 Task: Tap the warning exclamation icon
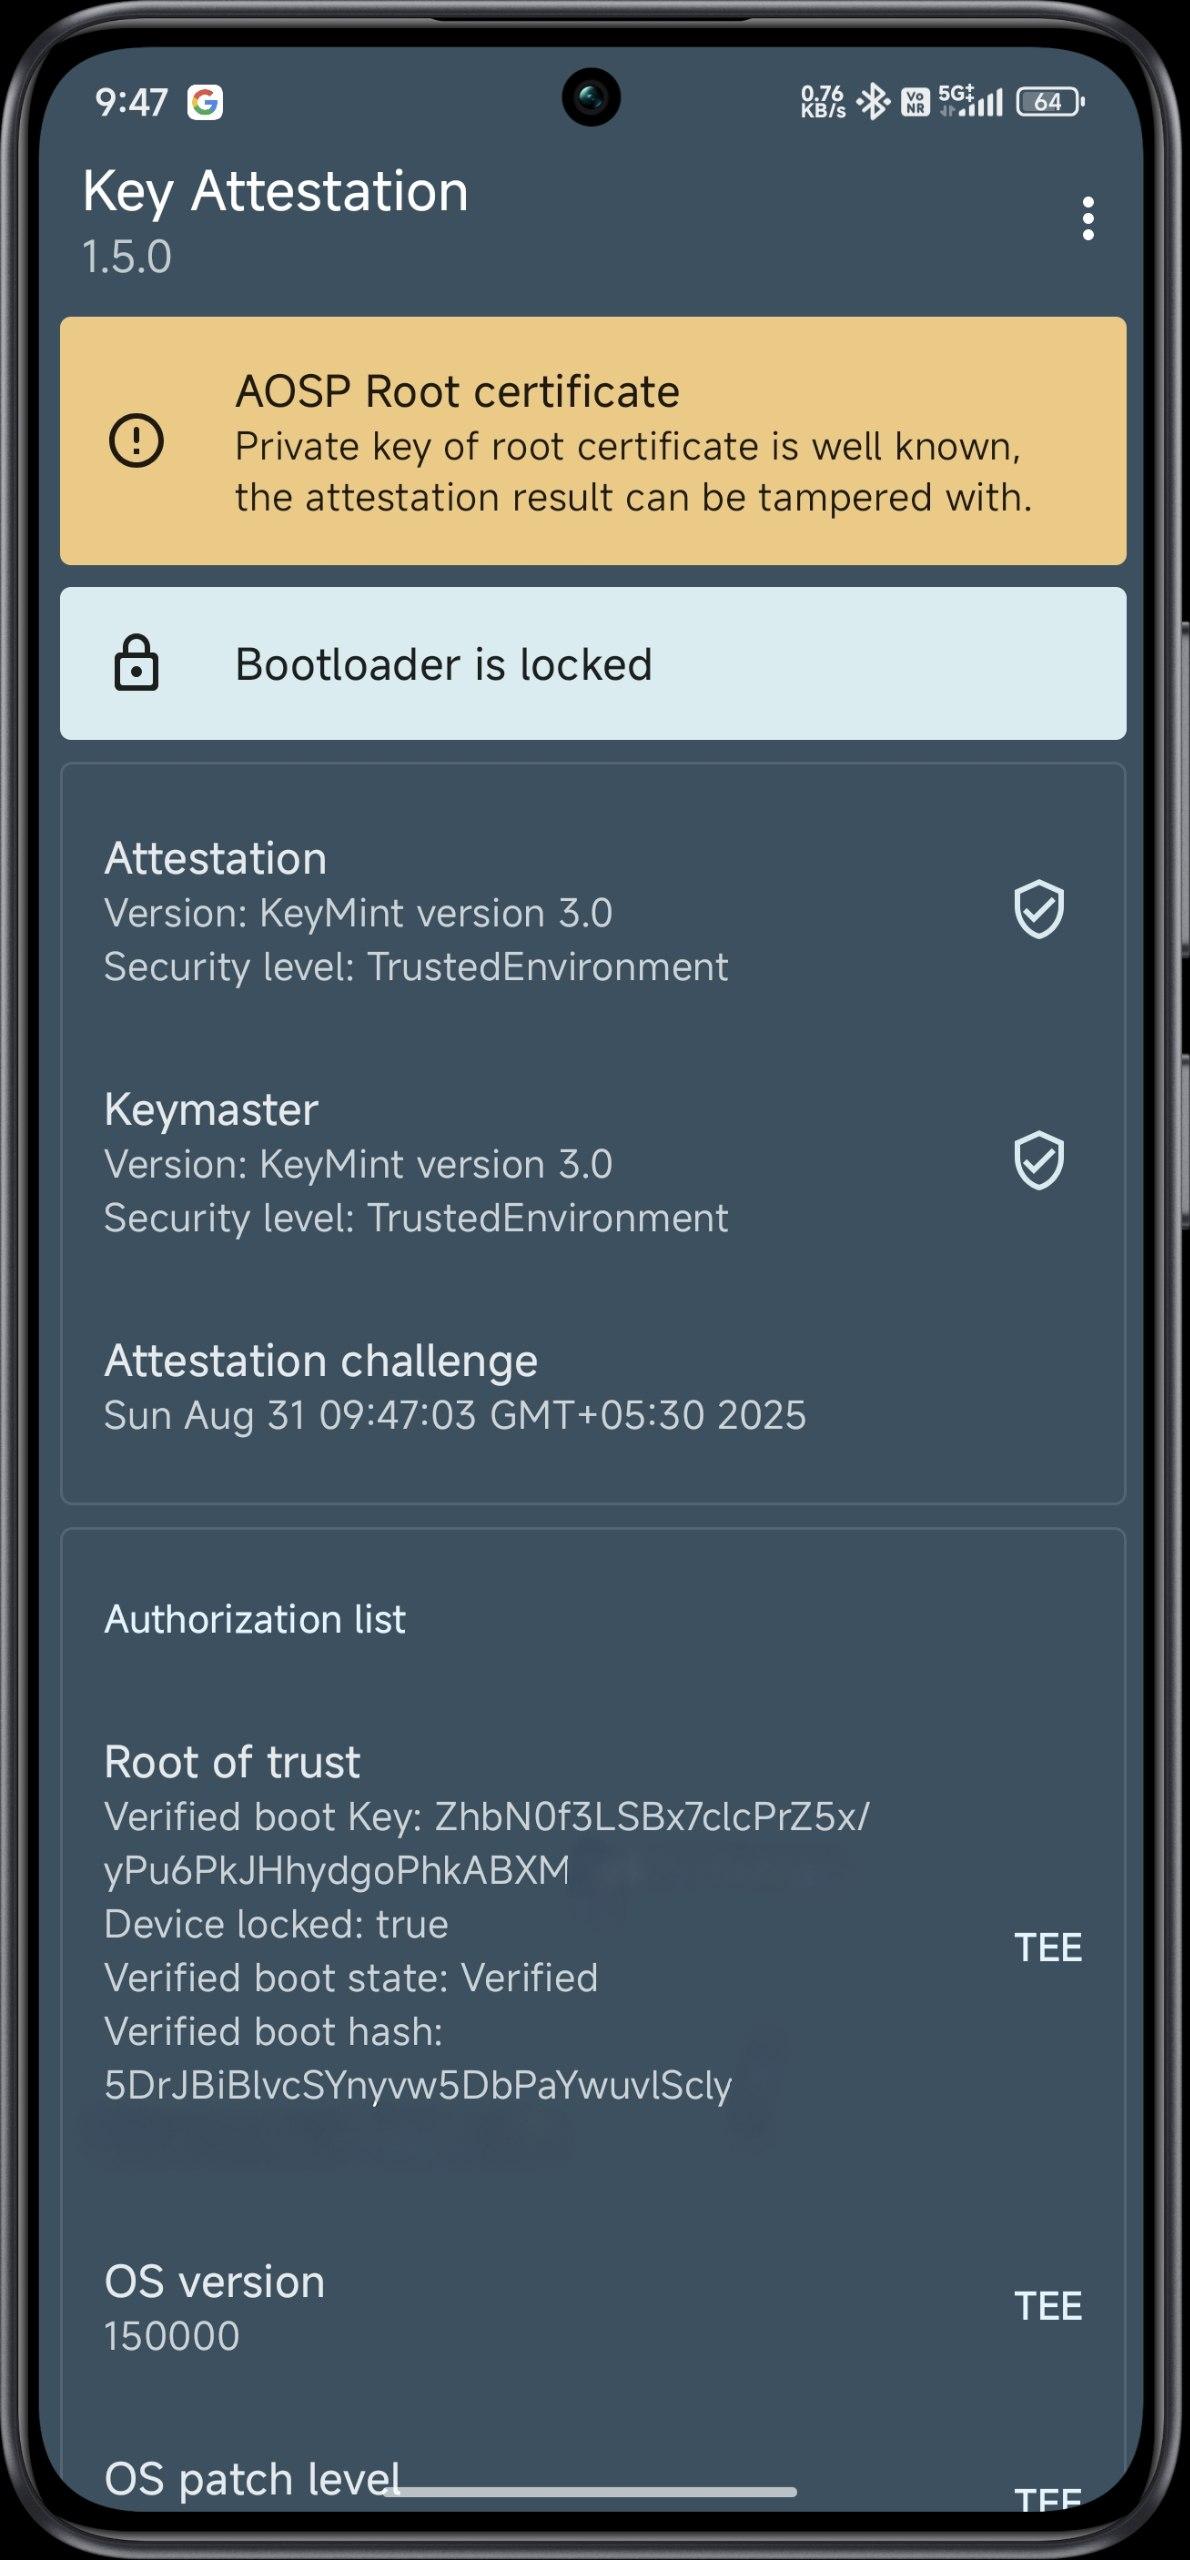point(136,440)
